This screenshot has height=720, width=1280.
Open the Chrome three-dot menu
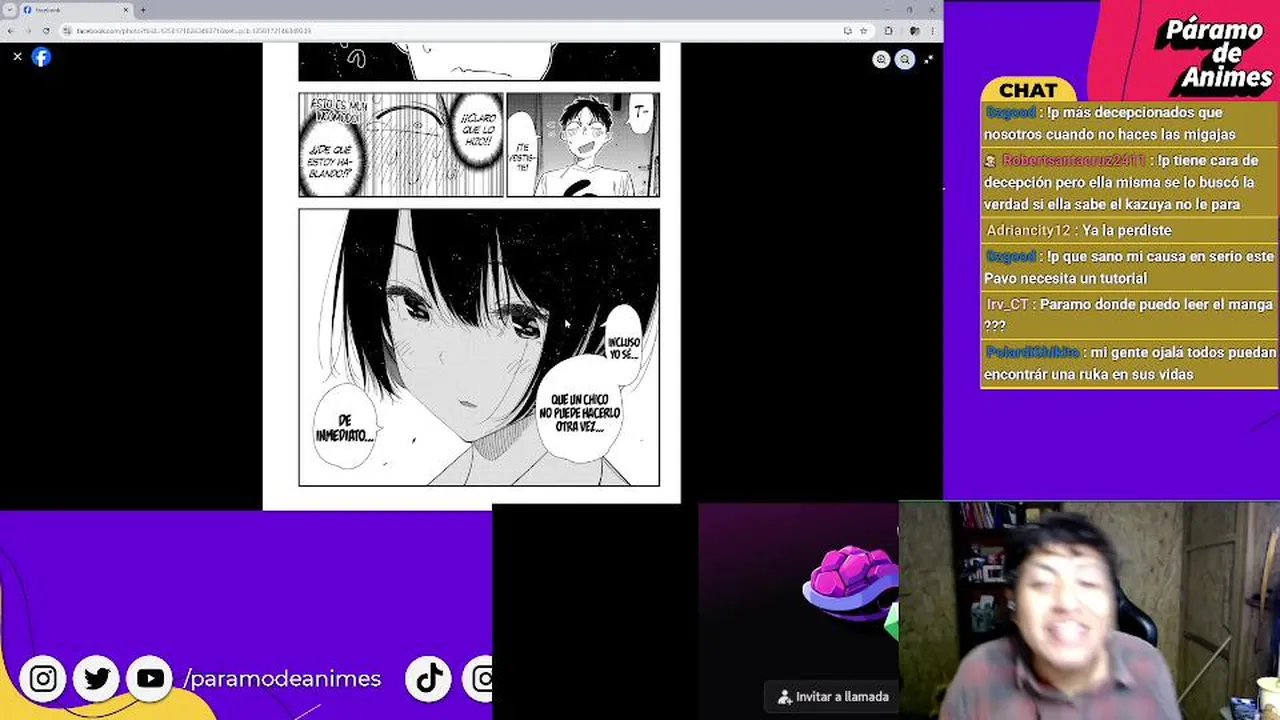pos(931,31)
